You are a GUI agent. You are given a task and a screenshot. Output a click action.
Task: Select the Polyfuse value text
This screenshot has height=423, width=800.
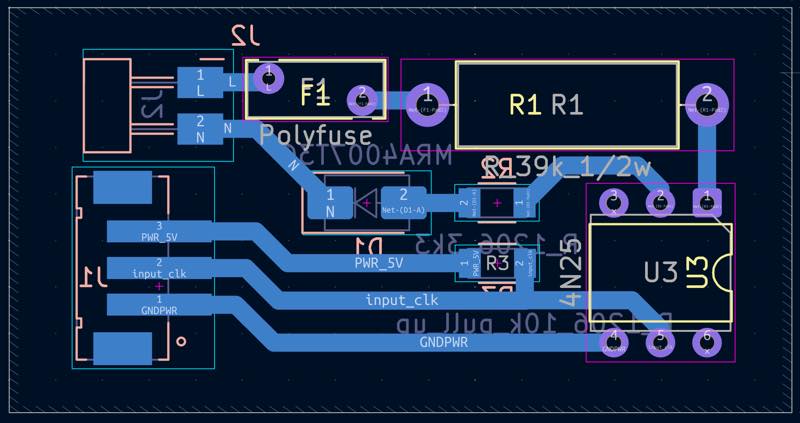[x=316, y=136]
